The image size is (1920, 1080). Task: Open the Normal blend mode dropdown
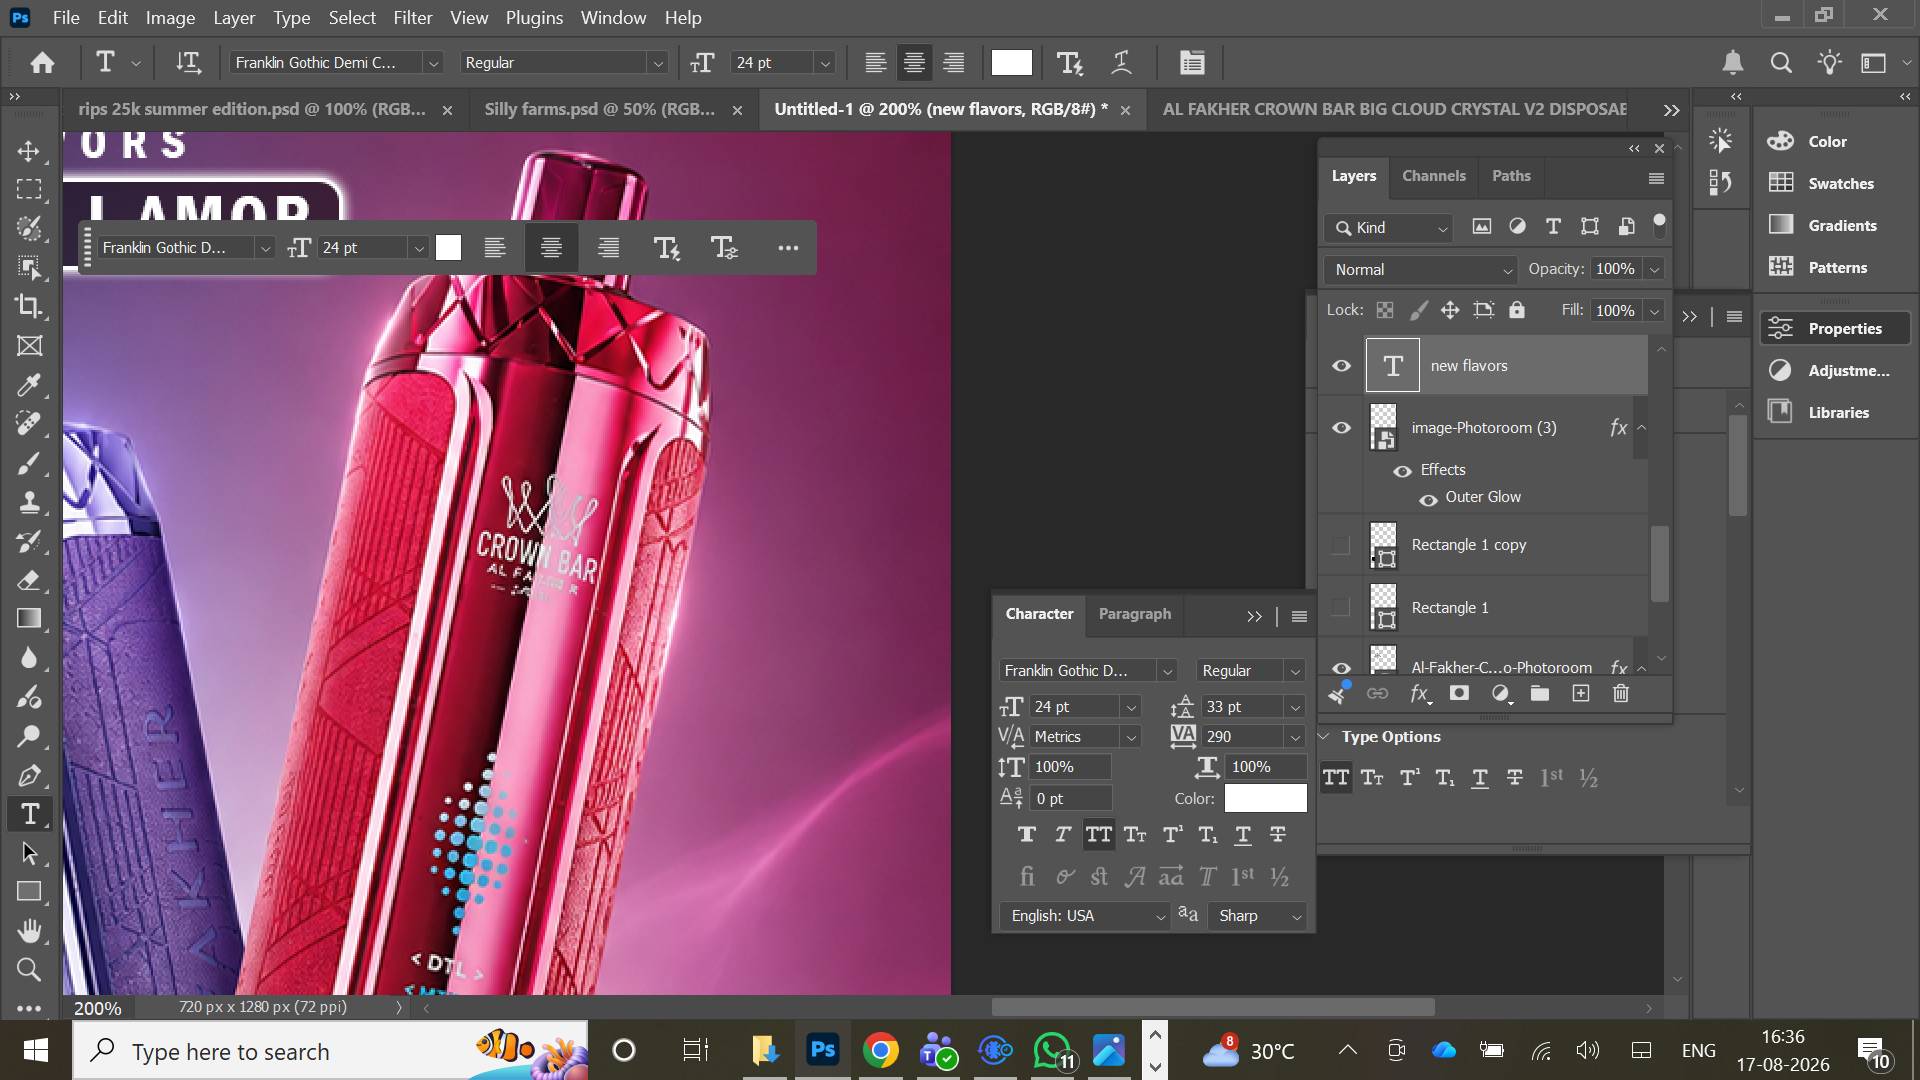click(x=1421, y=270)
